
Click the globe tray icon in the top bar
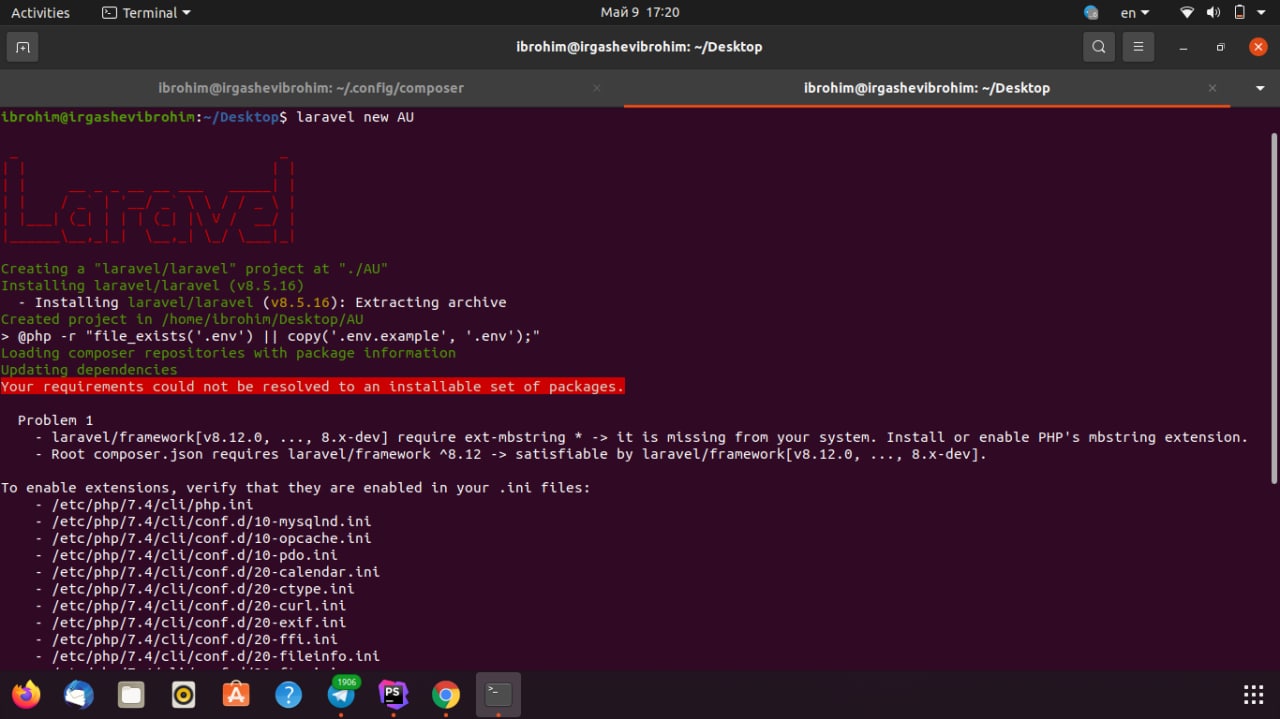pos(1091,13)
